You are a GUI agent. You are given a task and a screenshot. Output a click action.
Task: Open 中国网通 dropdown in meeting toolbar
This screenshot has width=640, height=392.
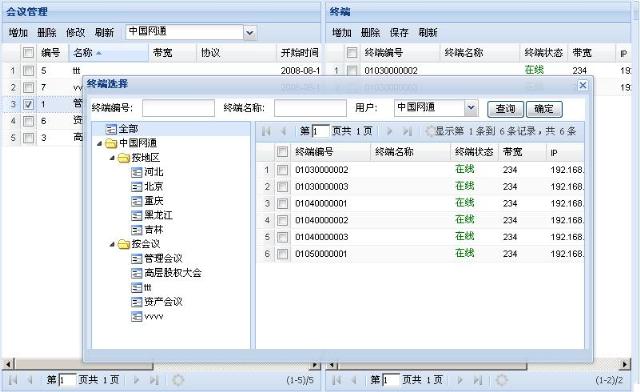[250, 33]
